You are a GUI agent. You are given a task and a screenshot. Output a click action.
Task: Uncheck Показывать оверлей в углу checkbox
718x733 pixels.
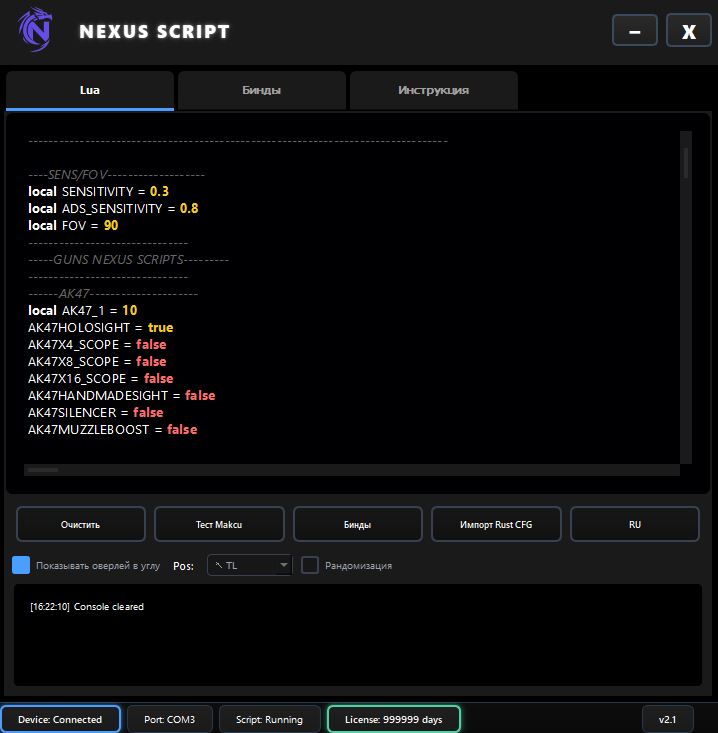21,565
